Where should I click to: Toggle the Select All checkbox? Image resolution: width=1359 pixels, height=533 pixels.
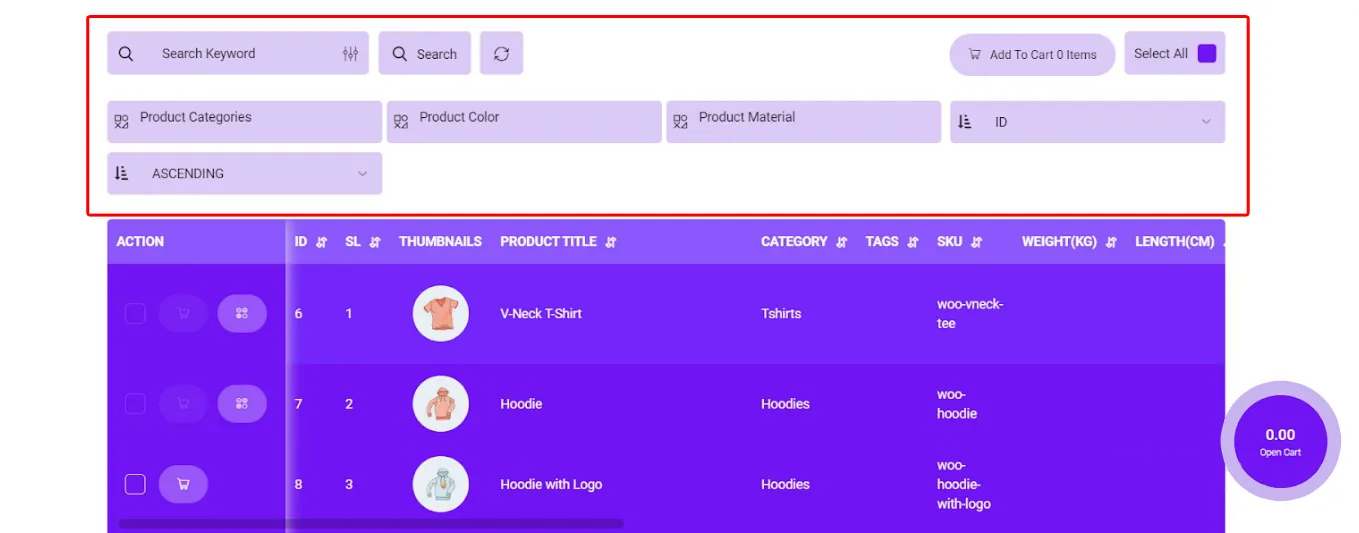(x=1207, y=54)
